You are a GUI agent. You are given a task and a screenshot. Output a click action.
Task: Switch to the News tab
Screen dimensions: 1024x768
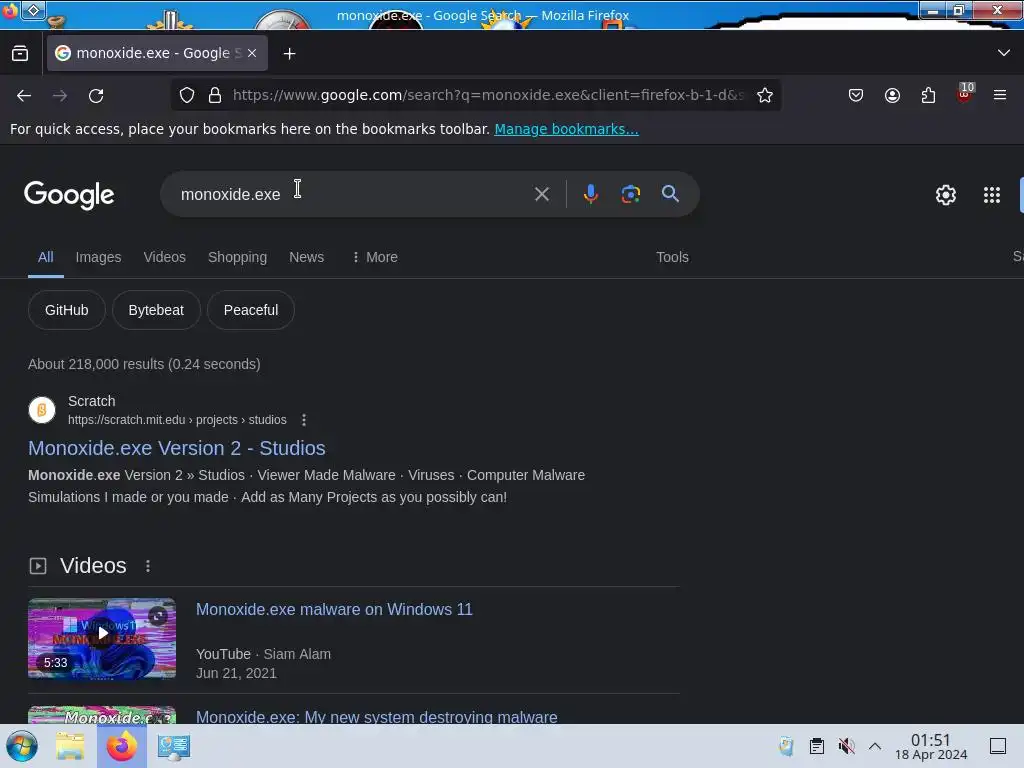pos(306,257)
